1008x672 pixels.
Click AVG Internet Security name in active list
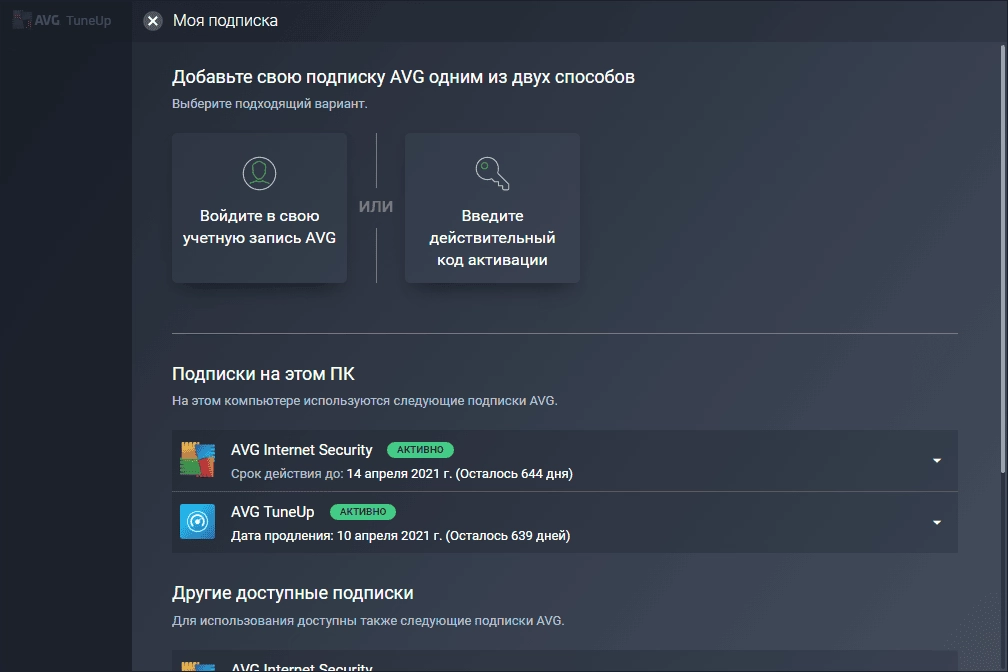pos(302,450)
